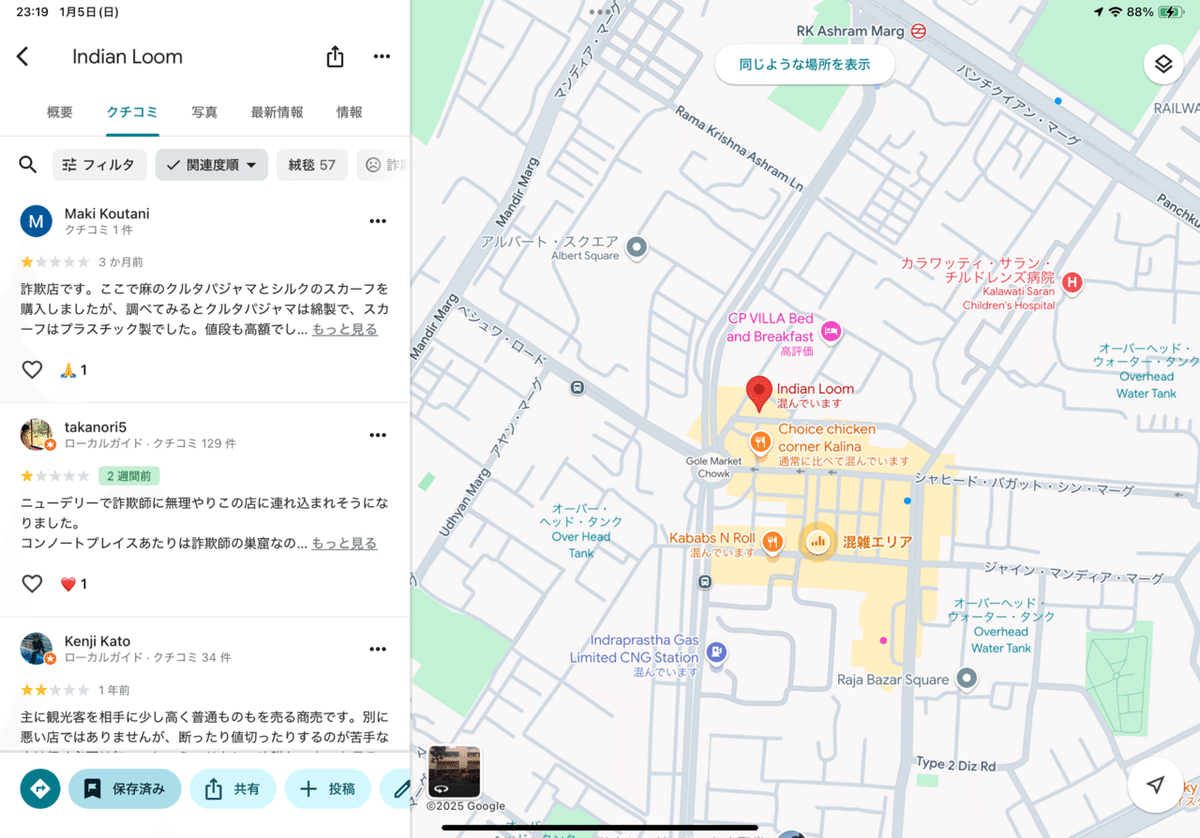Go back using the left arrow
Image resolution: width=1200 pixels, height=838 pixels.
coord(22,57)
